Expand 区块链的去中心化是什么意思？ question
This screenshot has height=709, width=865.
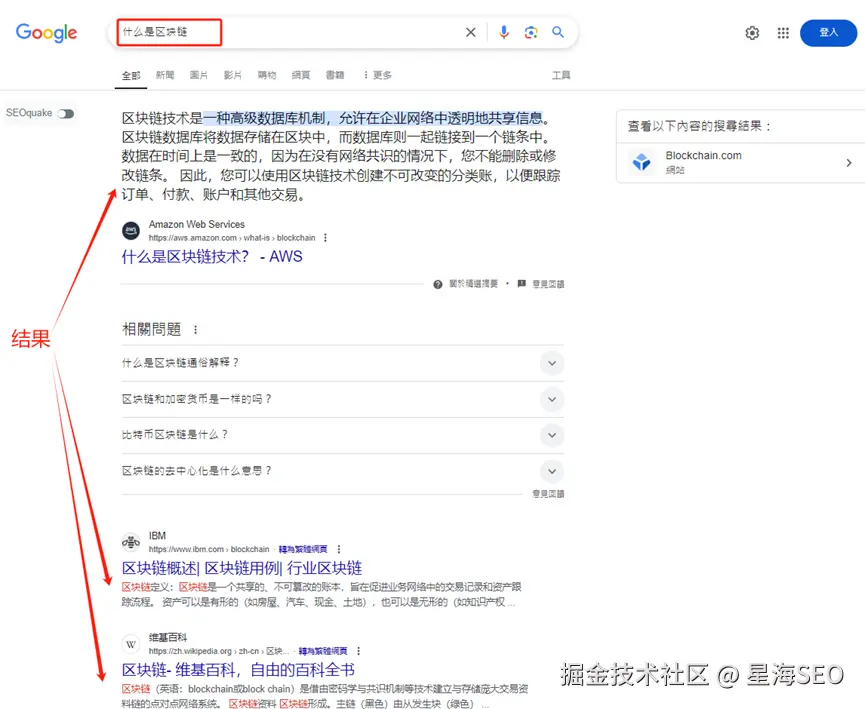coord(343,471)
